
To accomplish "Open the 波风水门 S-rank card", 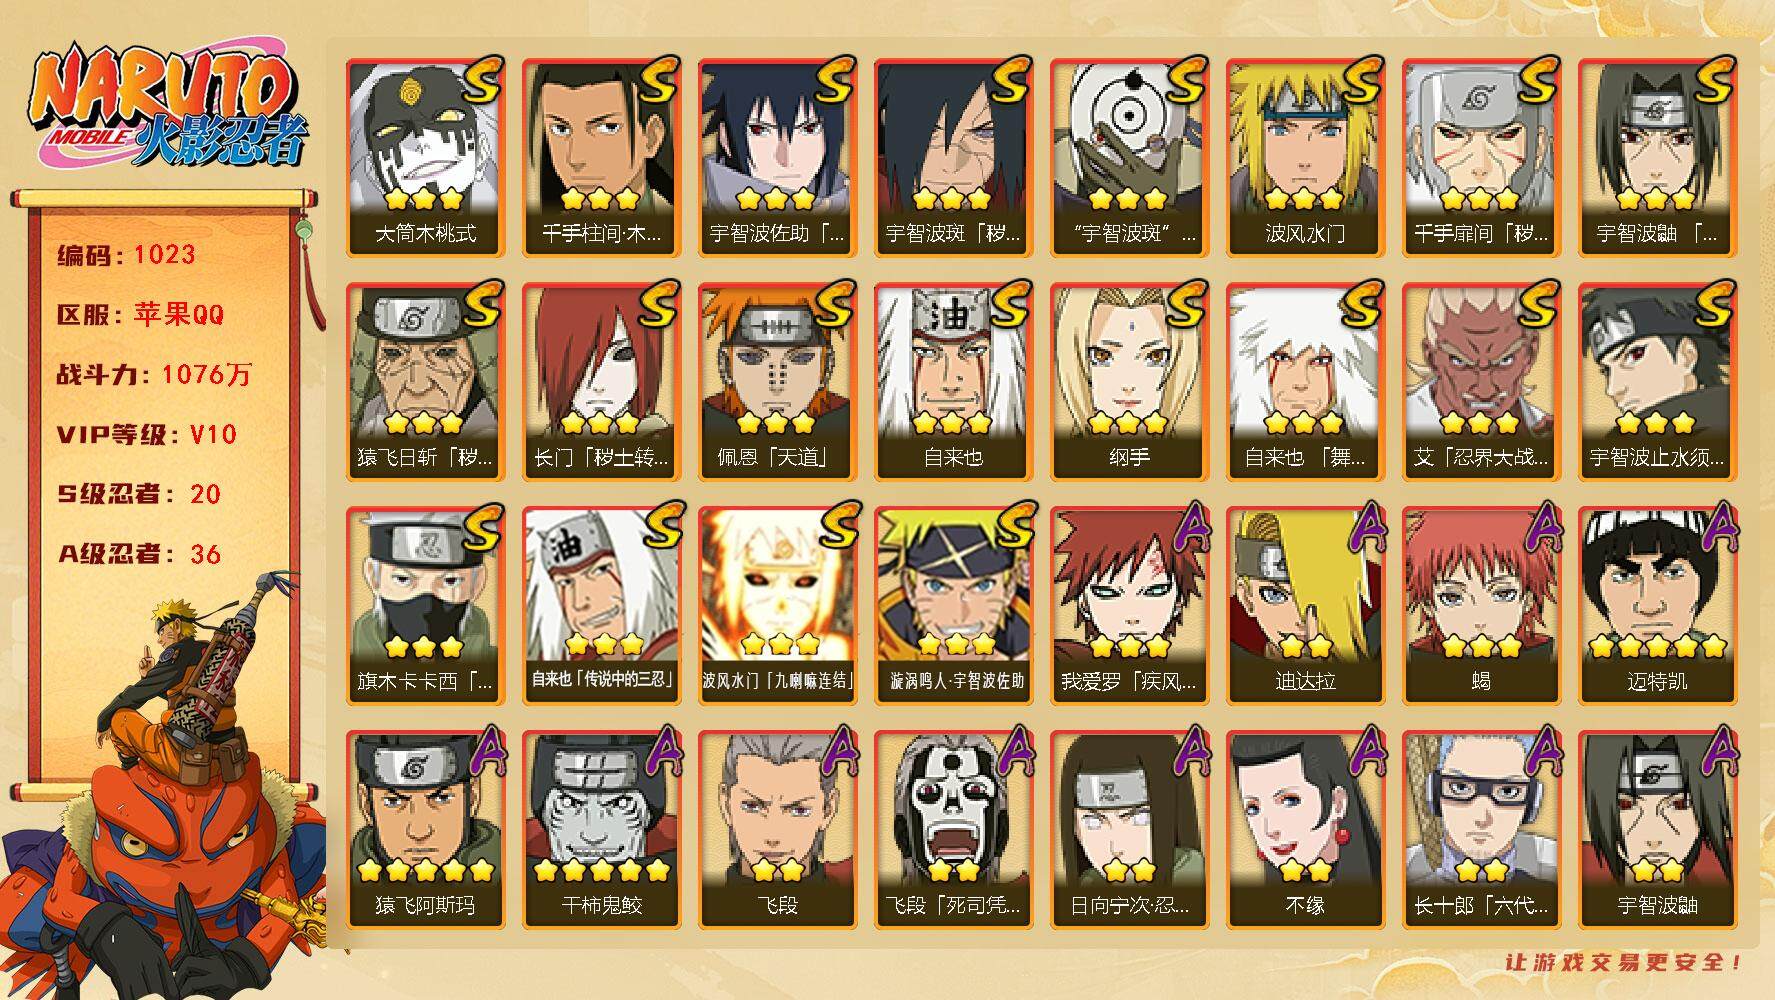I will pos(1305,158).
